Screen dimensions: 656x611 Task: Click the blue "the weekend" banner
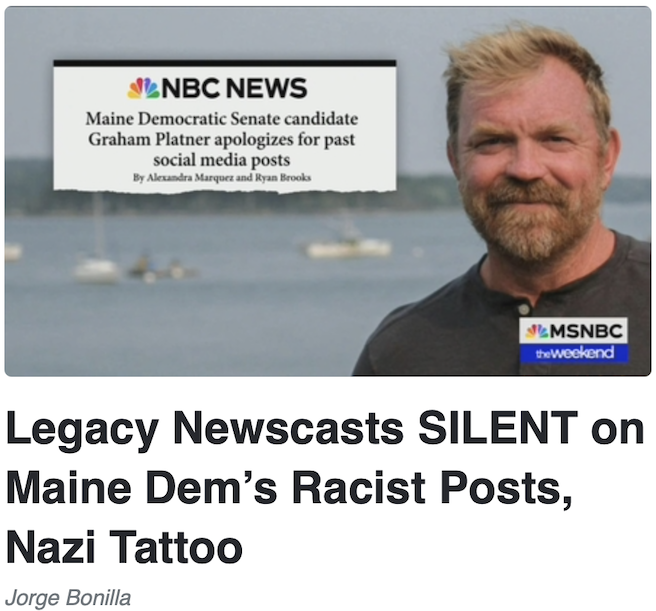pyautogui.click(x=574, y=353)
